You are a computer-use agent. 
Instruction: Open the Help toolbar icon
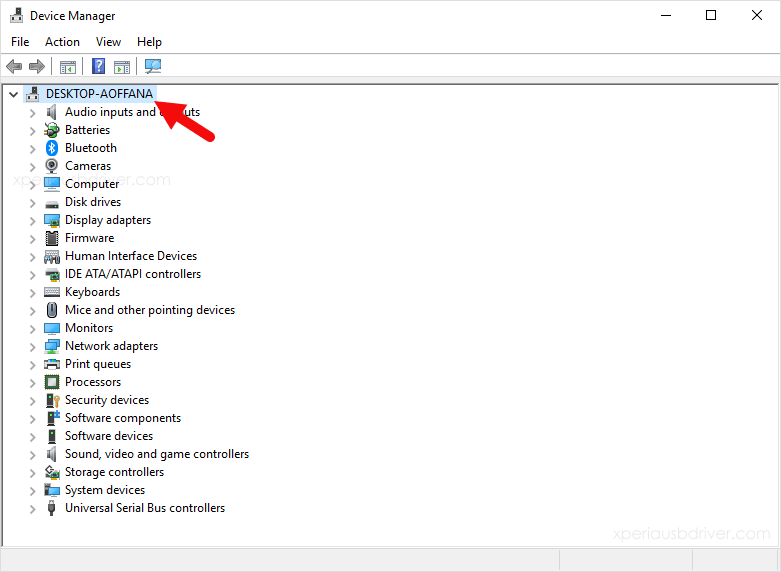pos(99,66)
